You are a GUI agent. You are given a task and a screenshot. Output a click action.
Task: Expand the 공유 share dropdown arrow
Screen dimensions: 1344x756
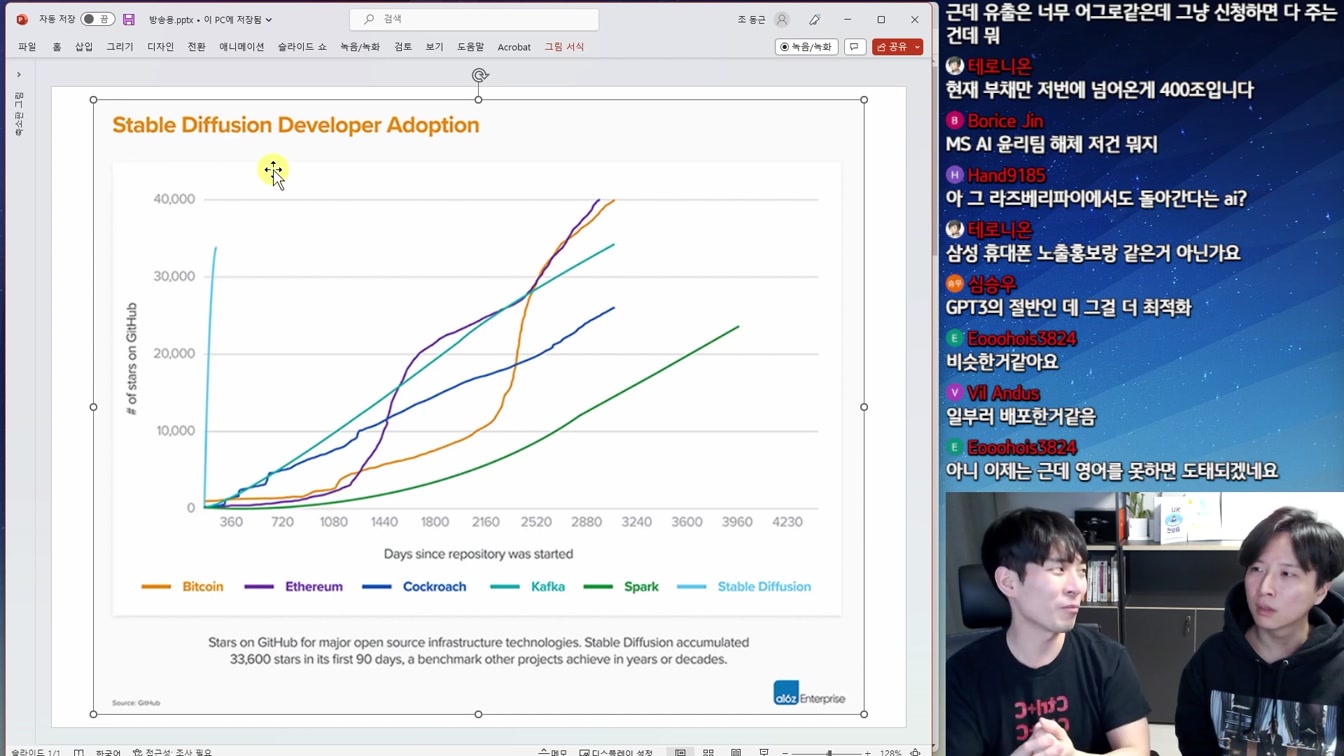(x=918, y=47)
